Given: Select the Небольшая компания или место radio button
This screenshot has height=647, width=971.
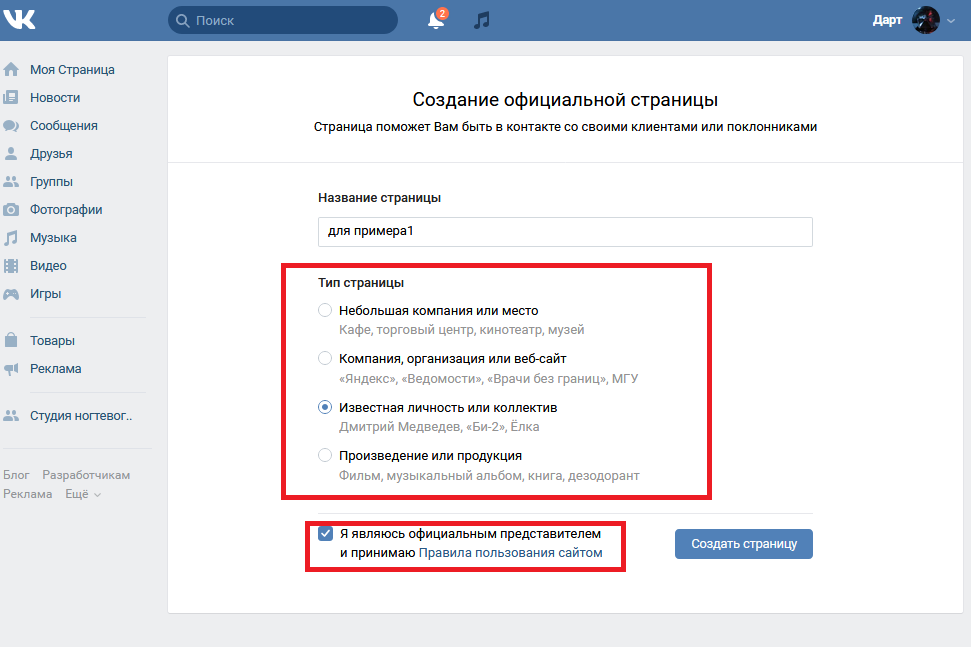Looking at the screenshot, I should [x=325, y=310].
